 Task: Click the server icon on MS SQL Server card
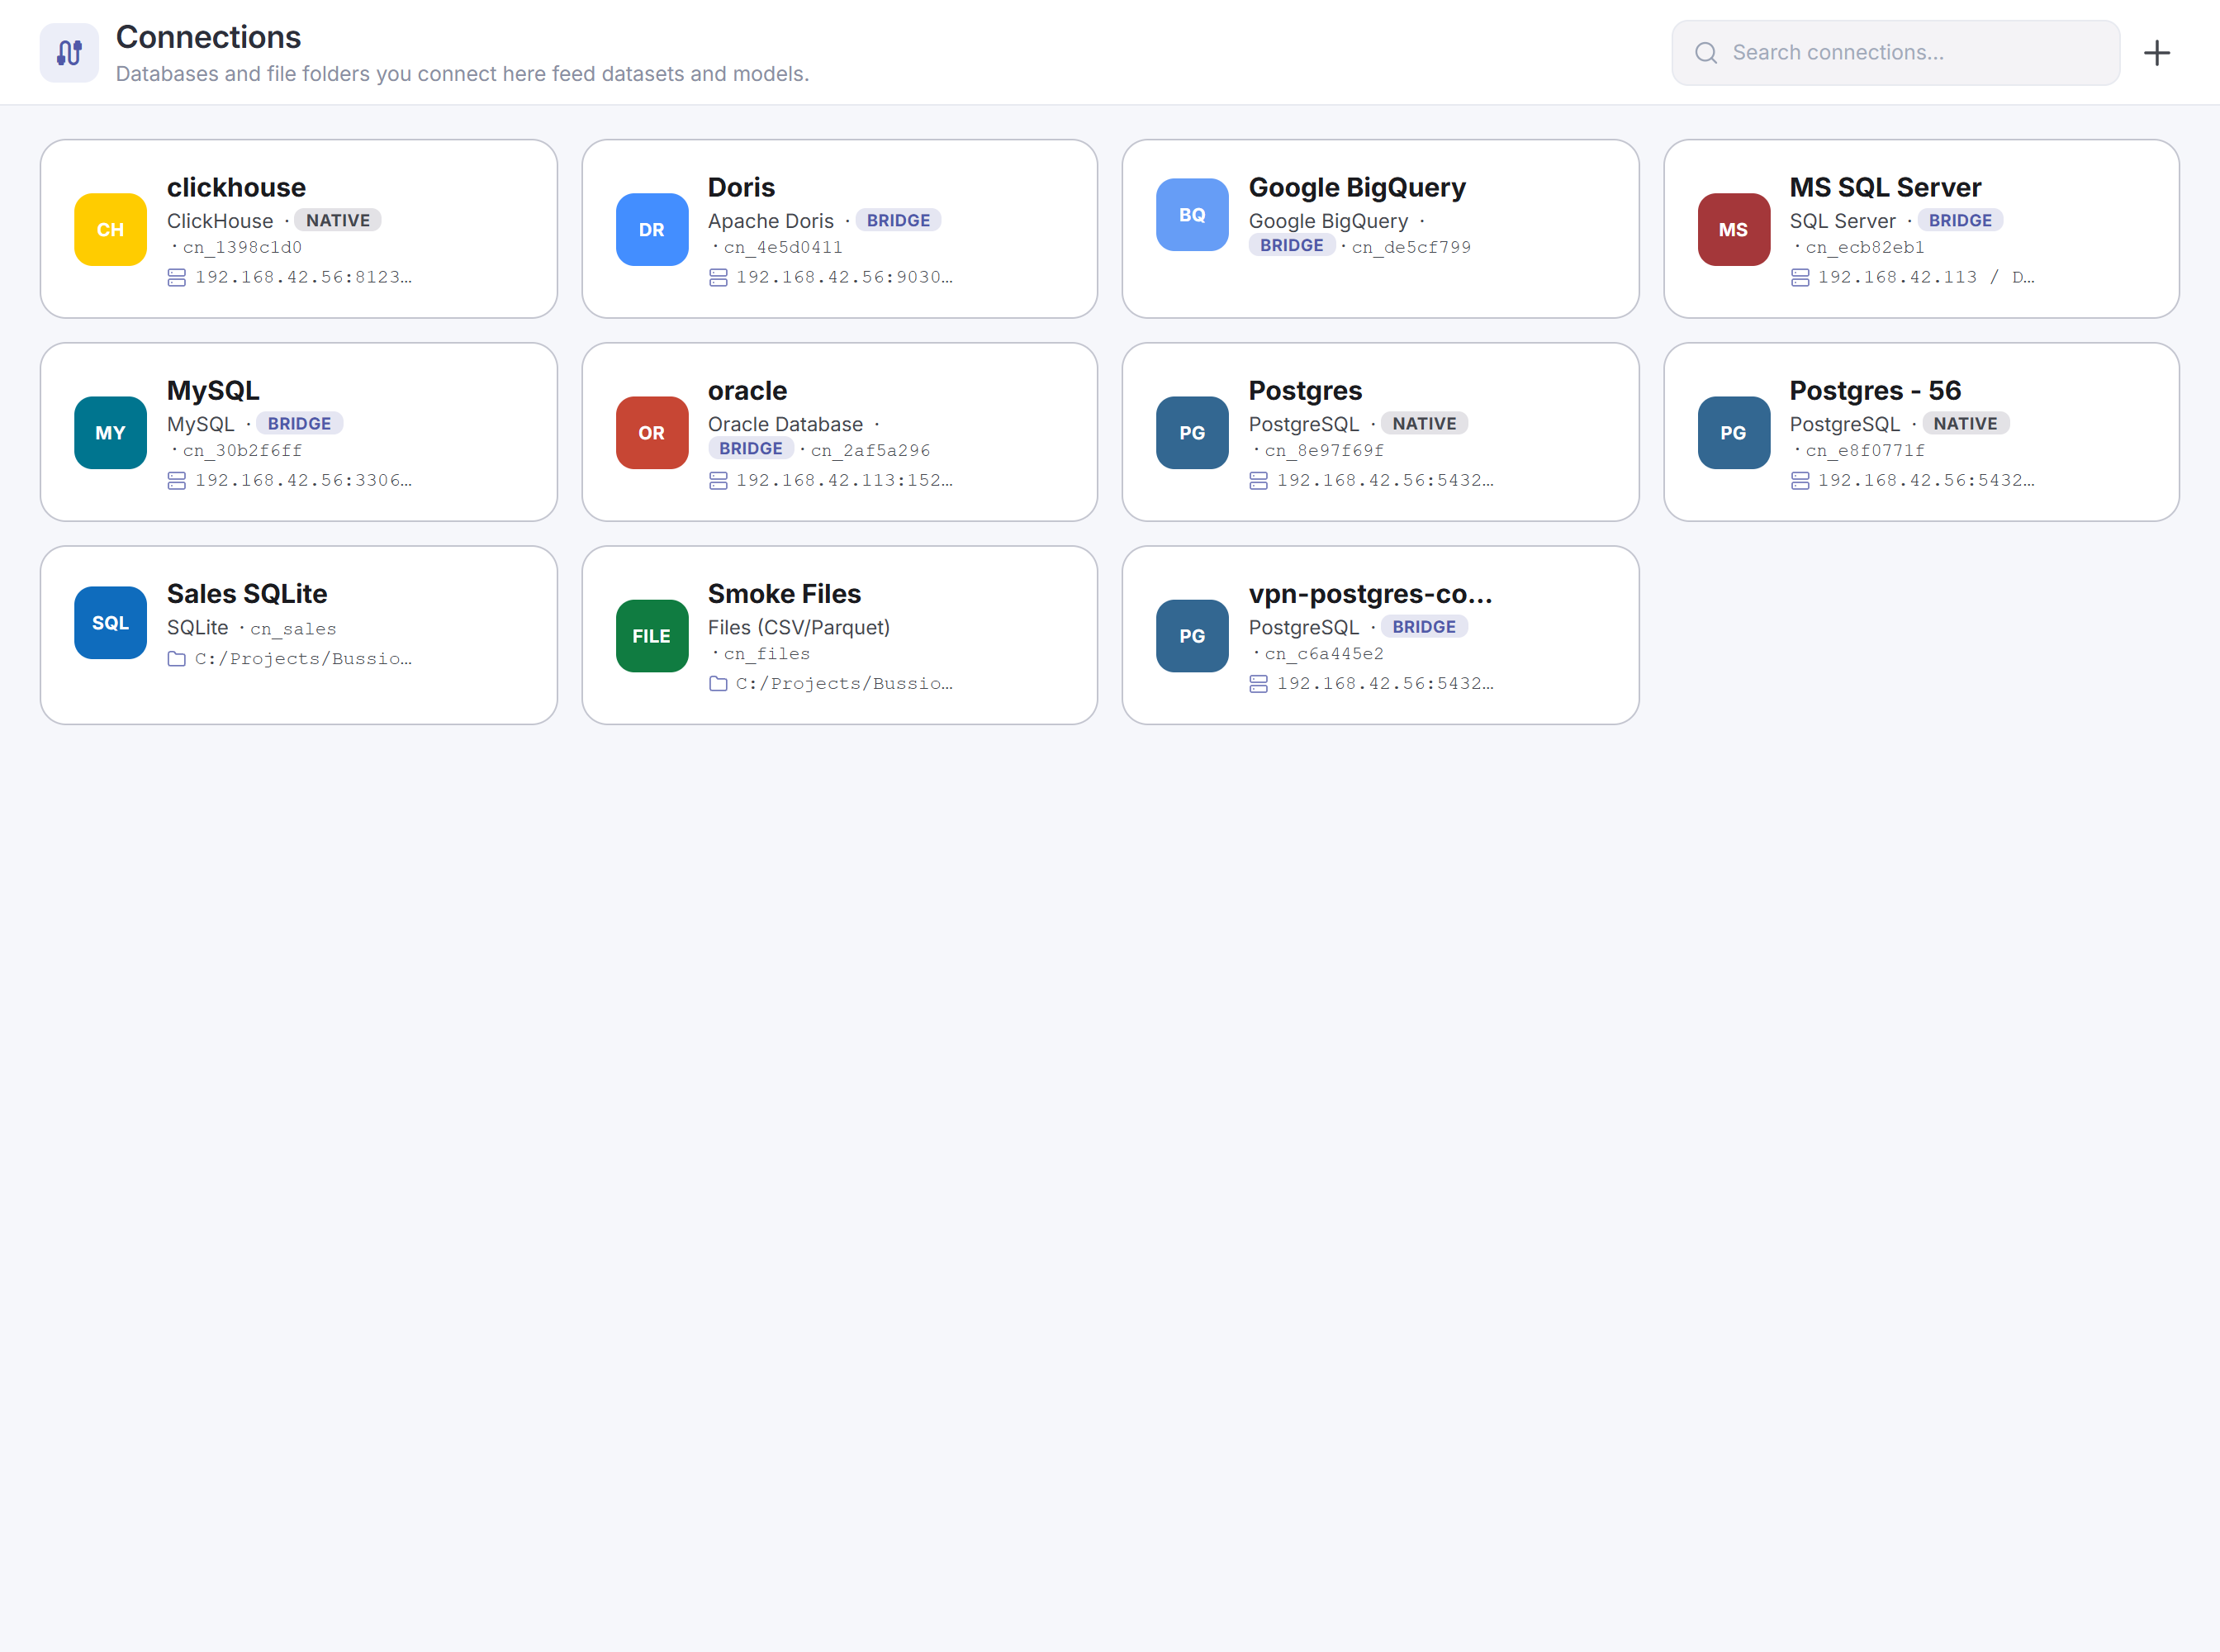1800,278
